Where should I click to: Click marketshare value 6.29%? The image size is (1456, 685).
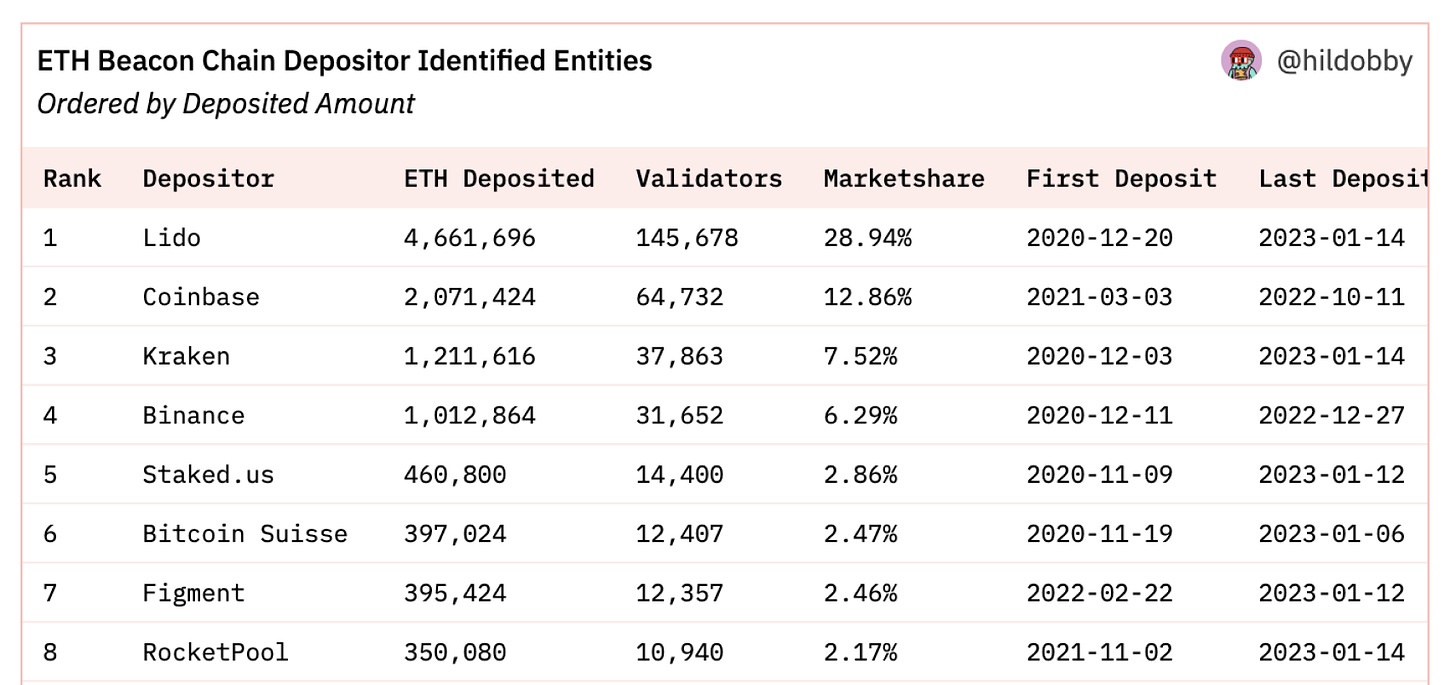[x=861, y=415]
